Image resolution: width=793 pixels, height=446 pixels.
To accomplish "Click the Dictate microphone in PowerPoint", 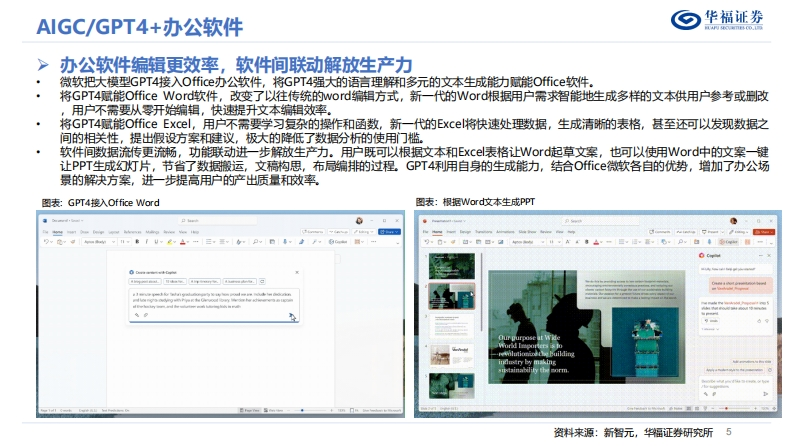I will pos(710,242).
